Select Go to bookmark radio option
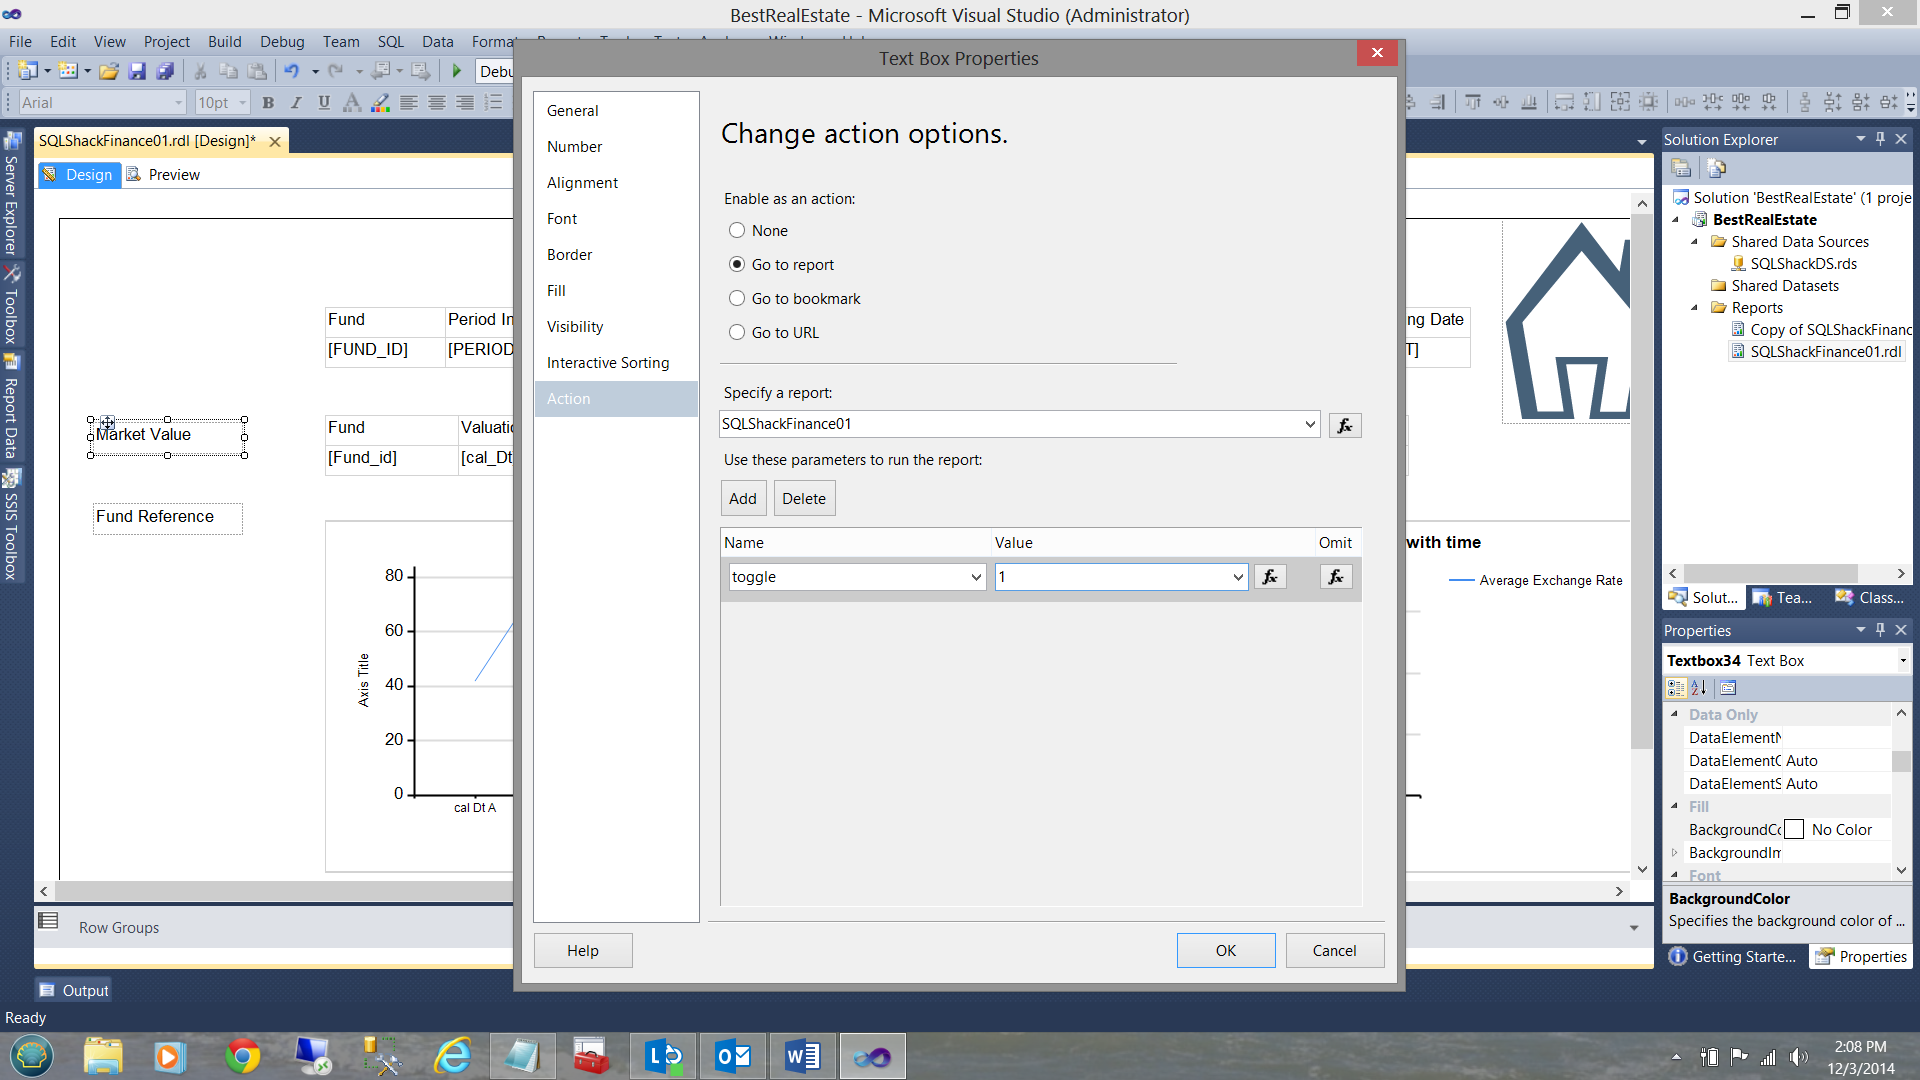 click(737, 299)
